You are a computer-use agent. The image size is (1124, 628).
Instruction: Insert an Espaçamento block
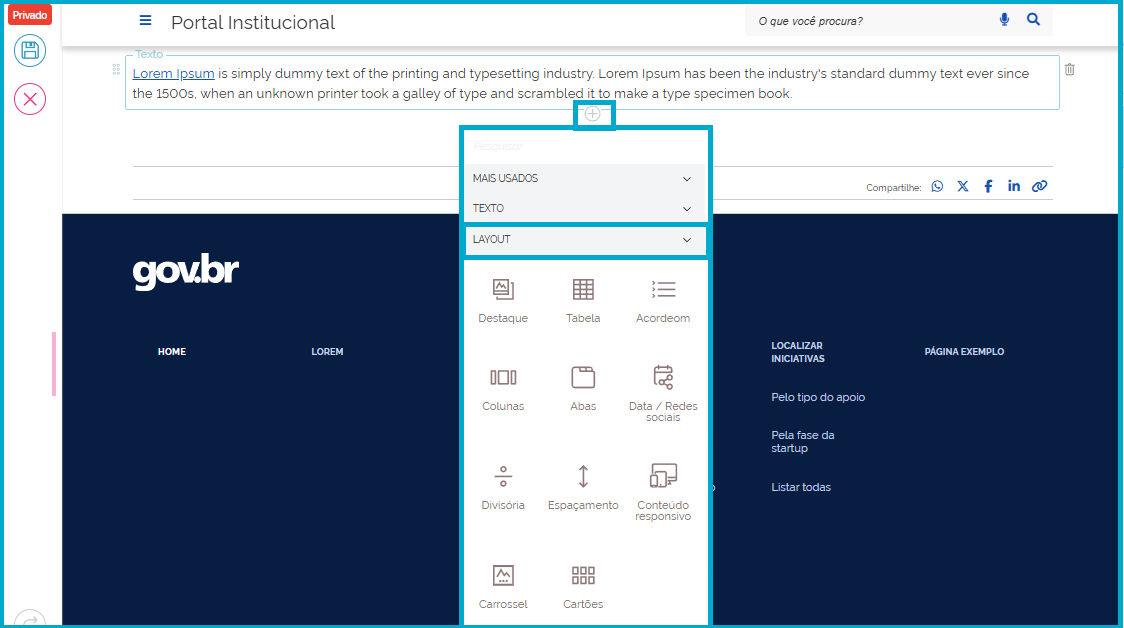(583, 487)
